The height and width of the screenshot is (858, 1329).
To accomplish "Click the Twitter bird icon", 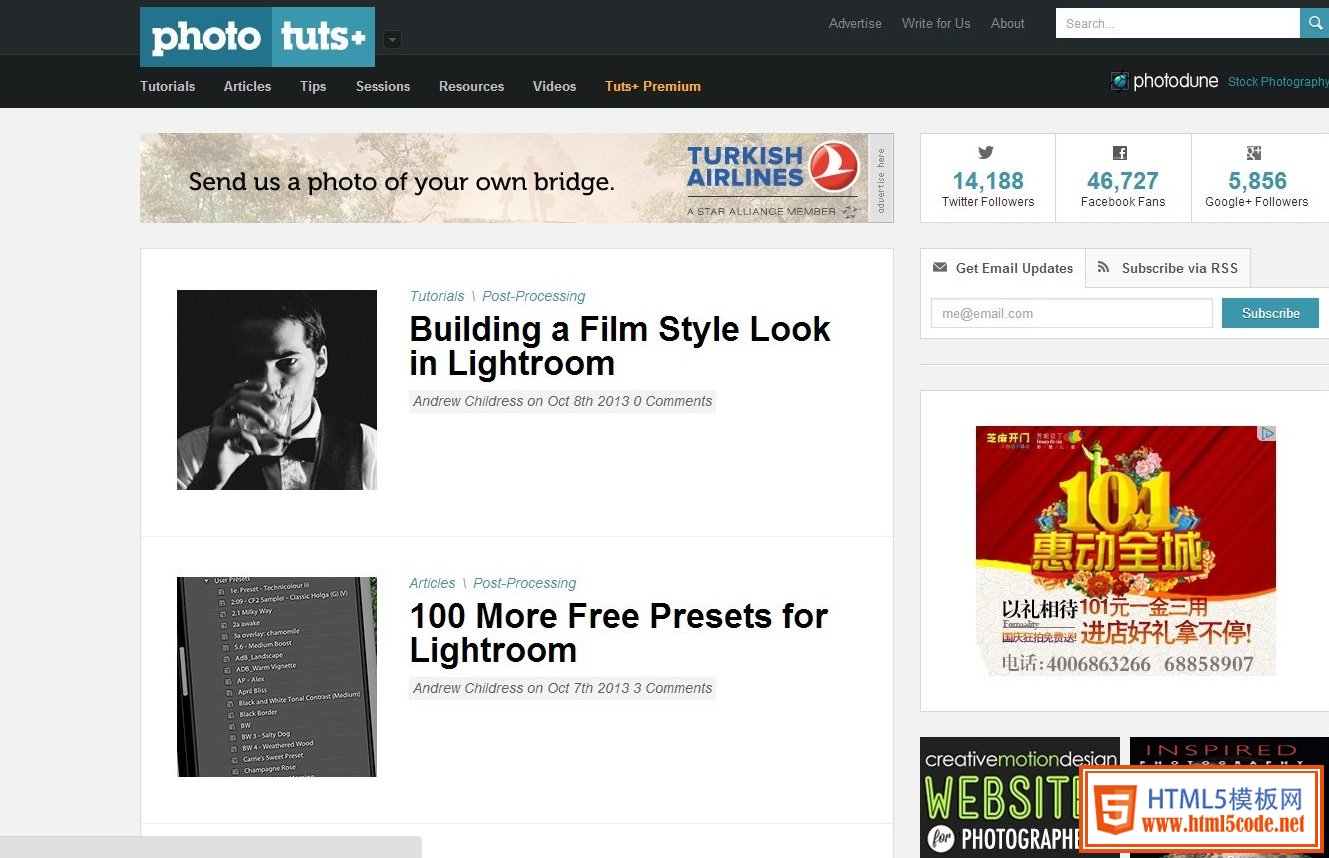I will click(986, 153).
